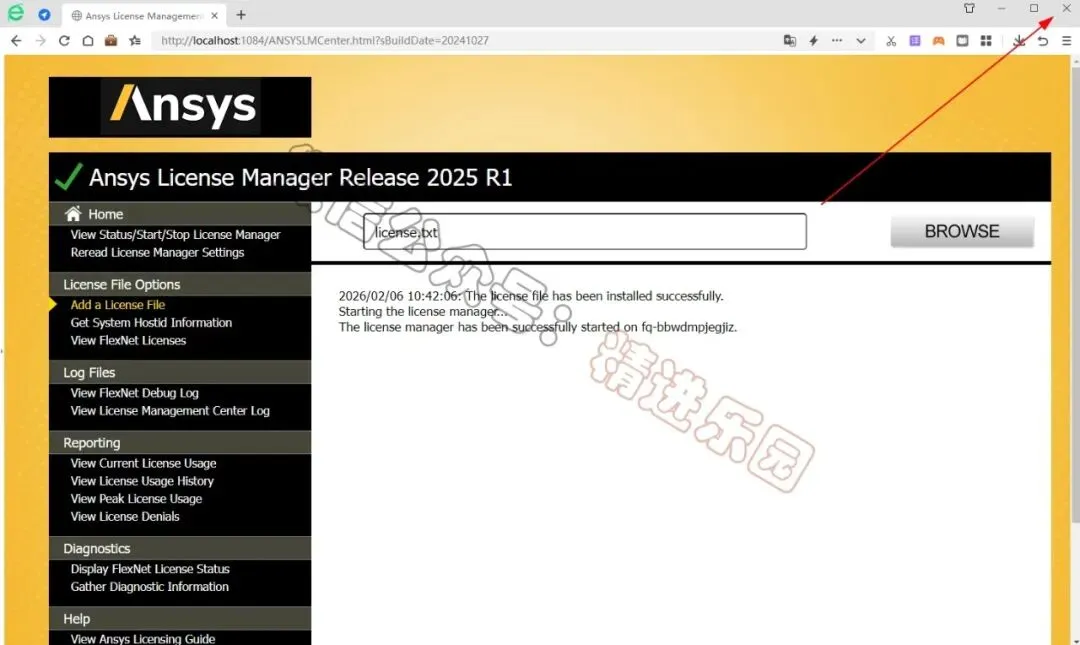Click the browser address bar URL
Image resolution: width=1080 pixels, height=645 pixels.
324,41
